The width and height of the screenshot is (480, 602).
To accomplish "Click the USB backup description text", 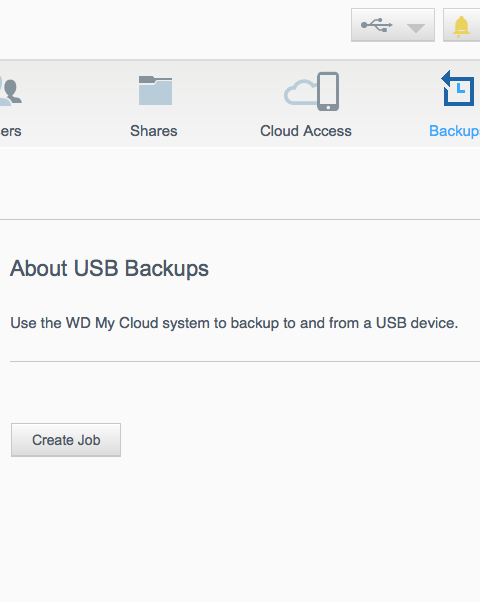I will pyautogui.click(x=234, y=323).
